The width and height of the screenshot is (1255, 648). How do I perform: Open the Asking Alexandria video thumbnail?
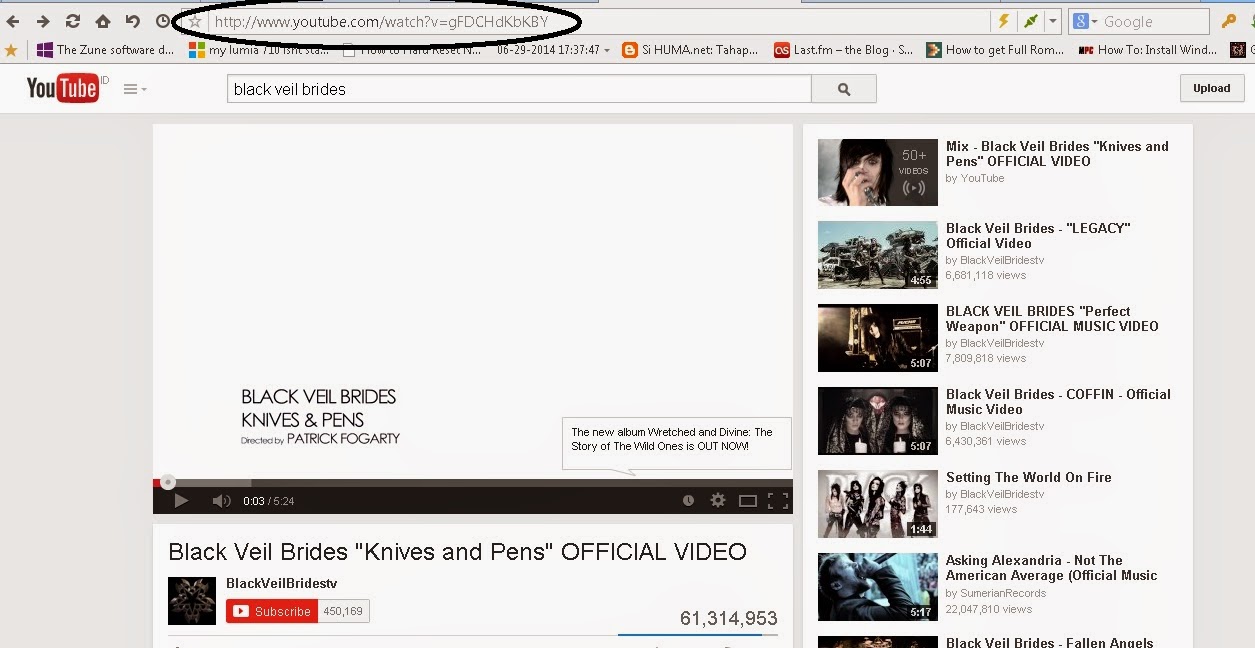pyautogui.click(x=878, y=587)
